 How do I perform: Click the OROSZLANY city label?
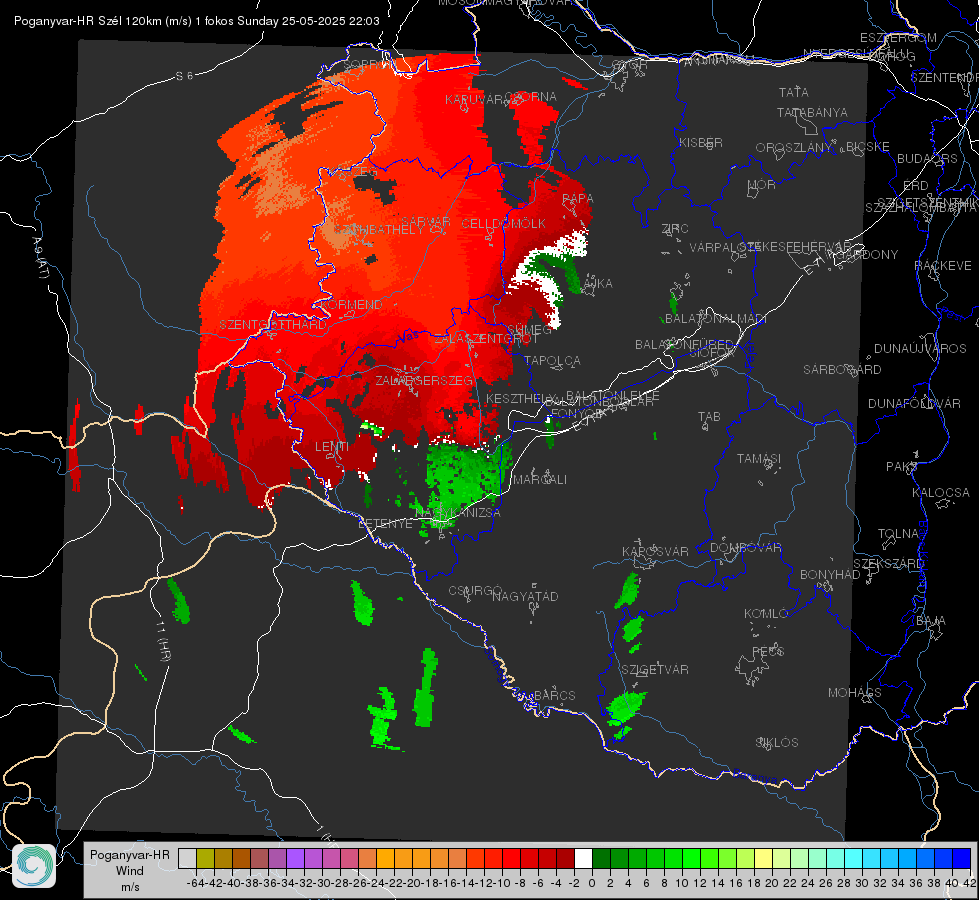pos(794,147)
